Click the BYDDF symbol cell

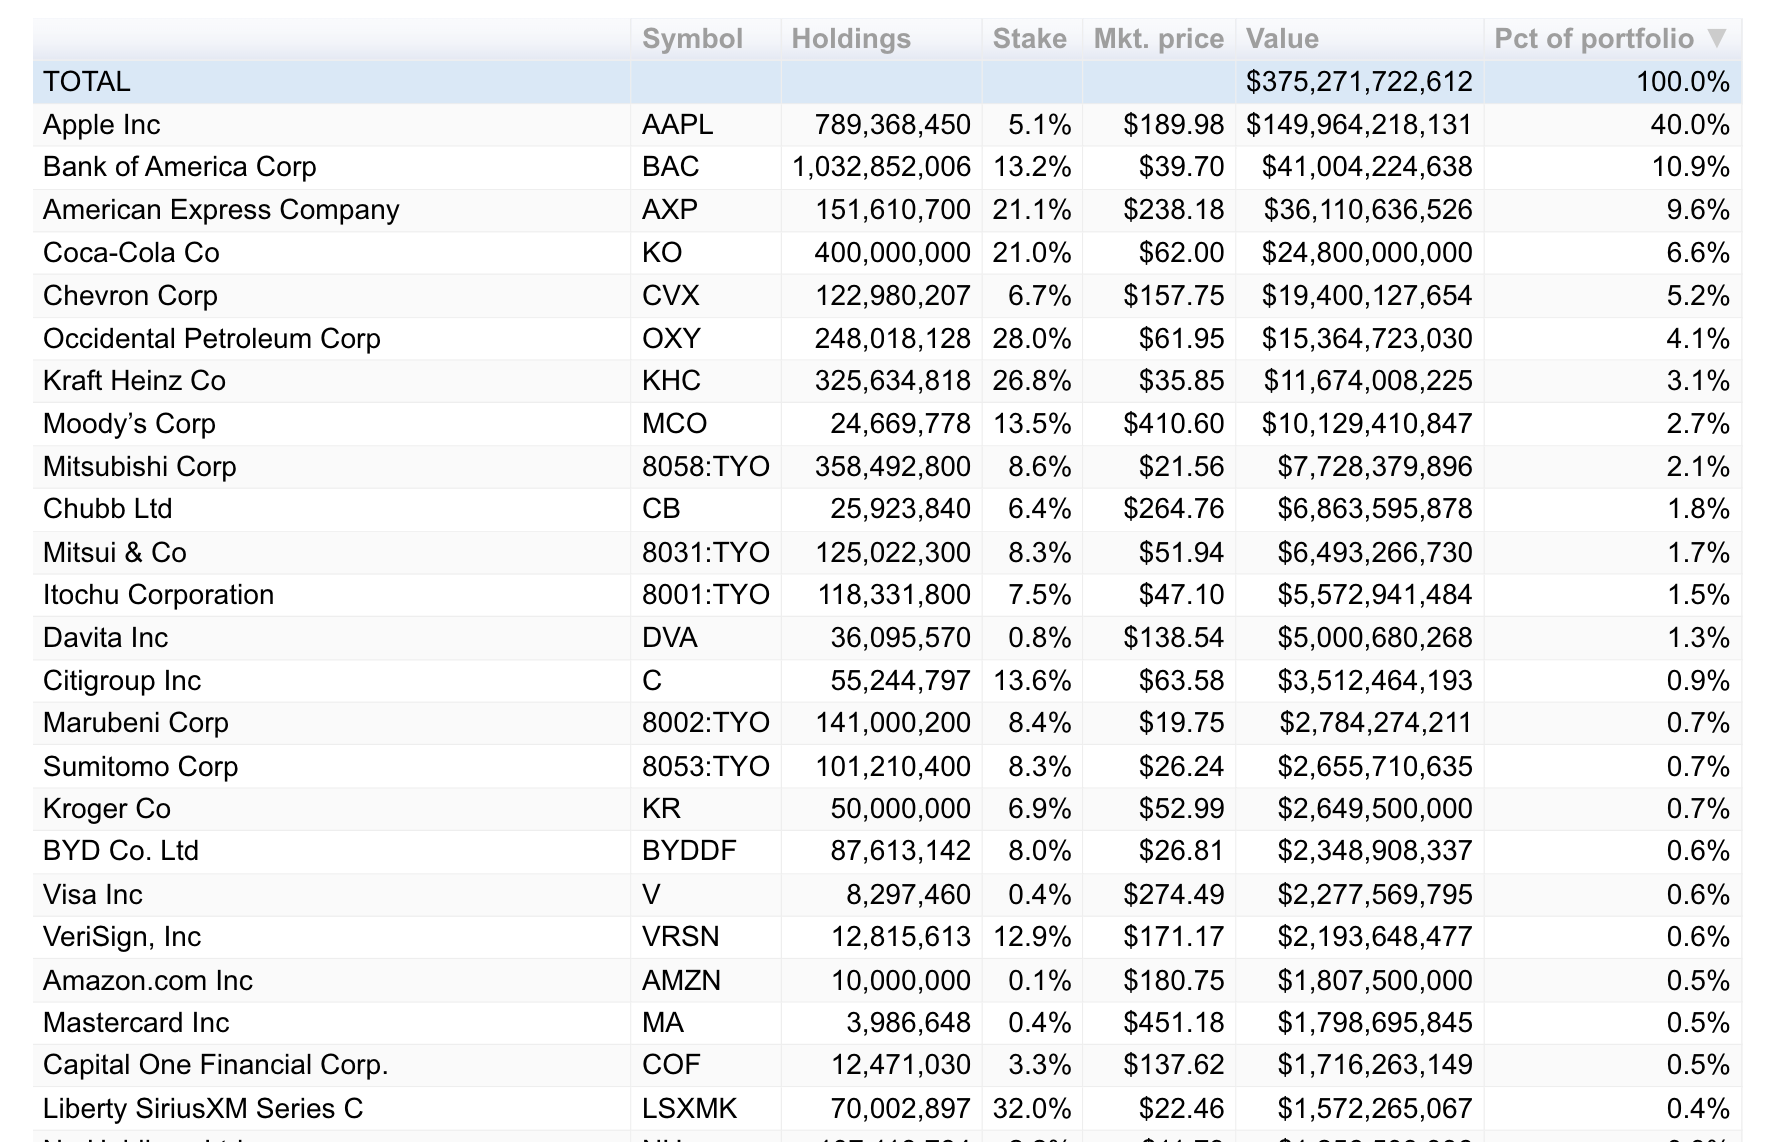click(x=689, y=851)
